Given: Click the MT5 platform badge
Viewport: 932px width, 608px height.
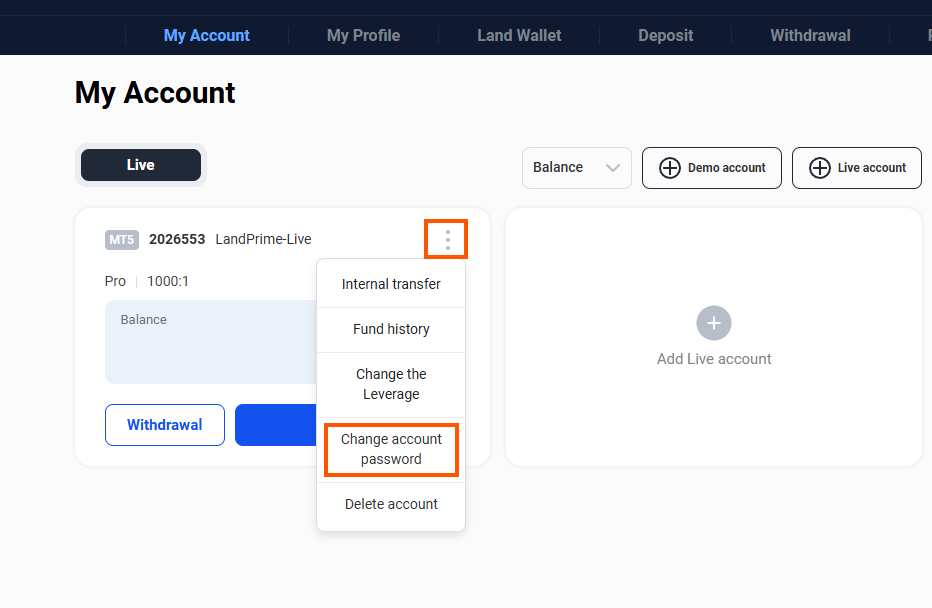Looking at the screenshot, I should pyautogui.click(x=121, y=240).
